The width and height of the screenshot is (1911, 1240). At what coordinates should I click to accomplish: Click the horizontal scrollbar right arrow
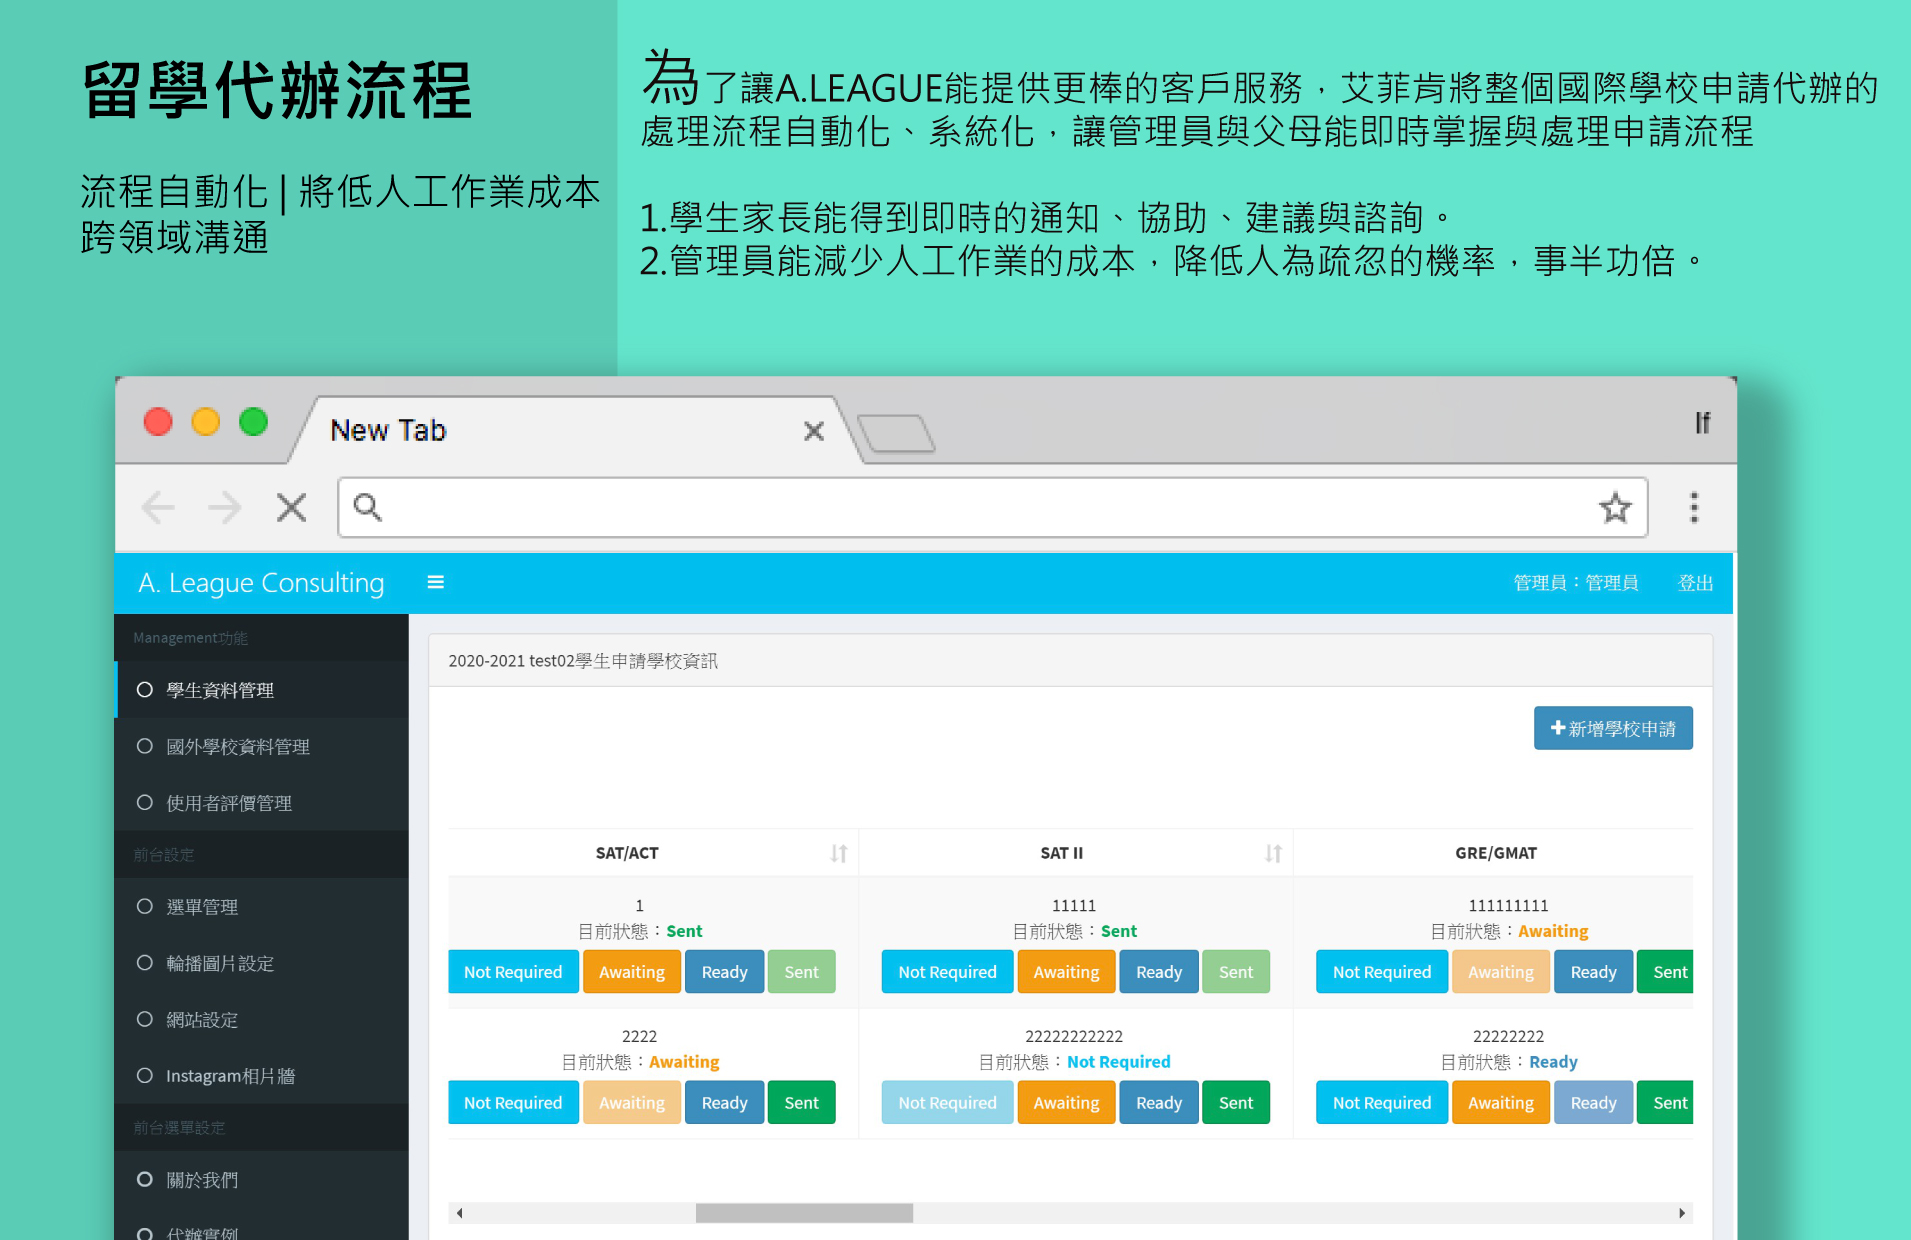(x=1681, y=1213)
